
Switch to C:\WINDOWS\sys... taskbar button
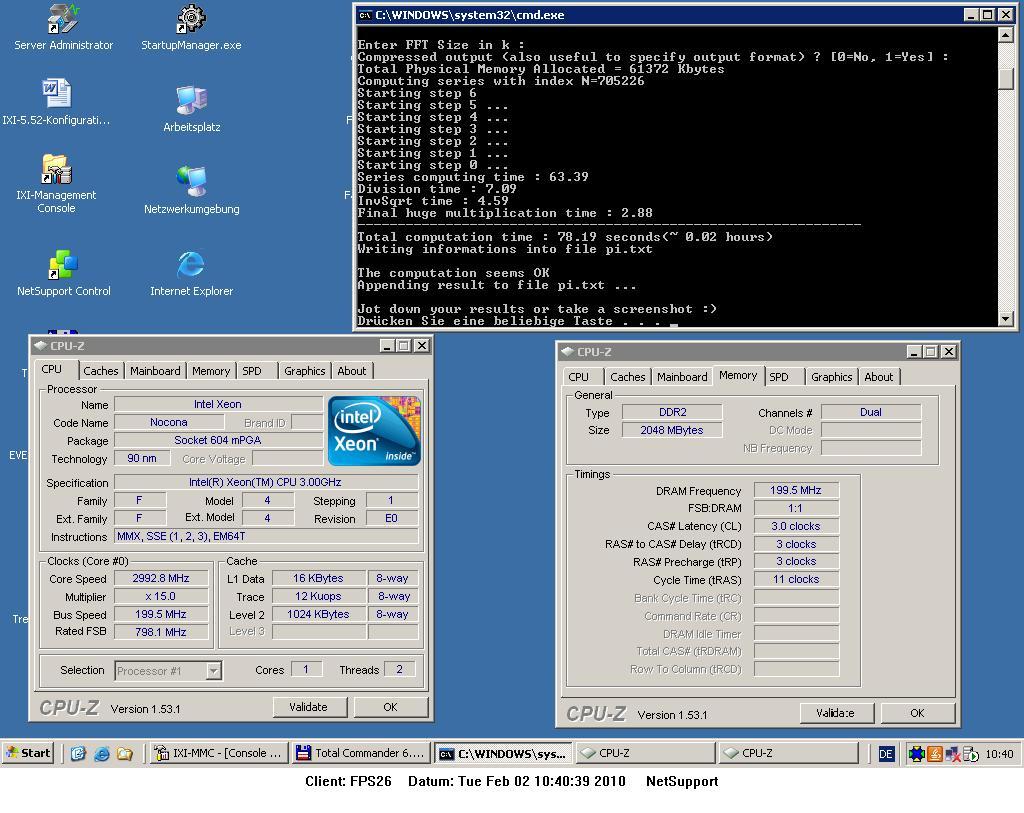pos(503,753)
